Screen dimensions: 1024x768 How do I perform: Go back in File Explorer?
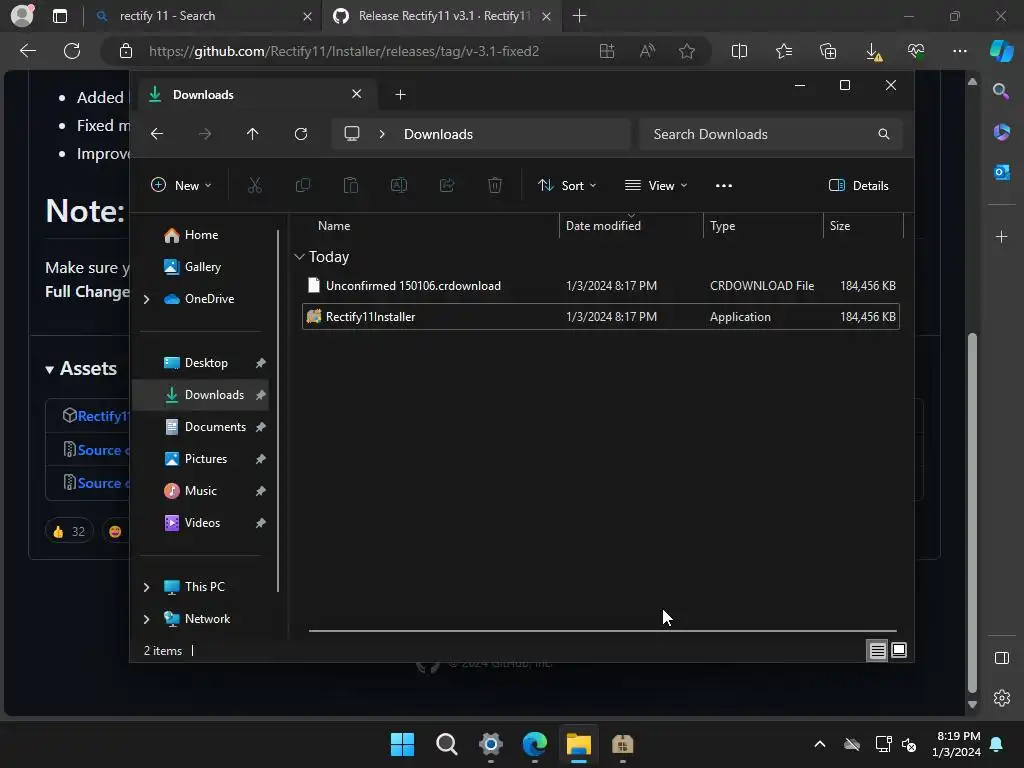point(157,134)
